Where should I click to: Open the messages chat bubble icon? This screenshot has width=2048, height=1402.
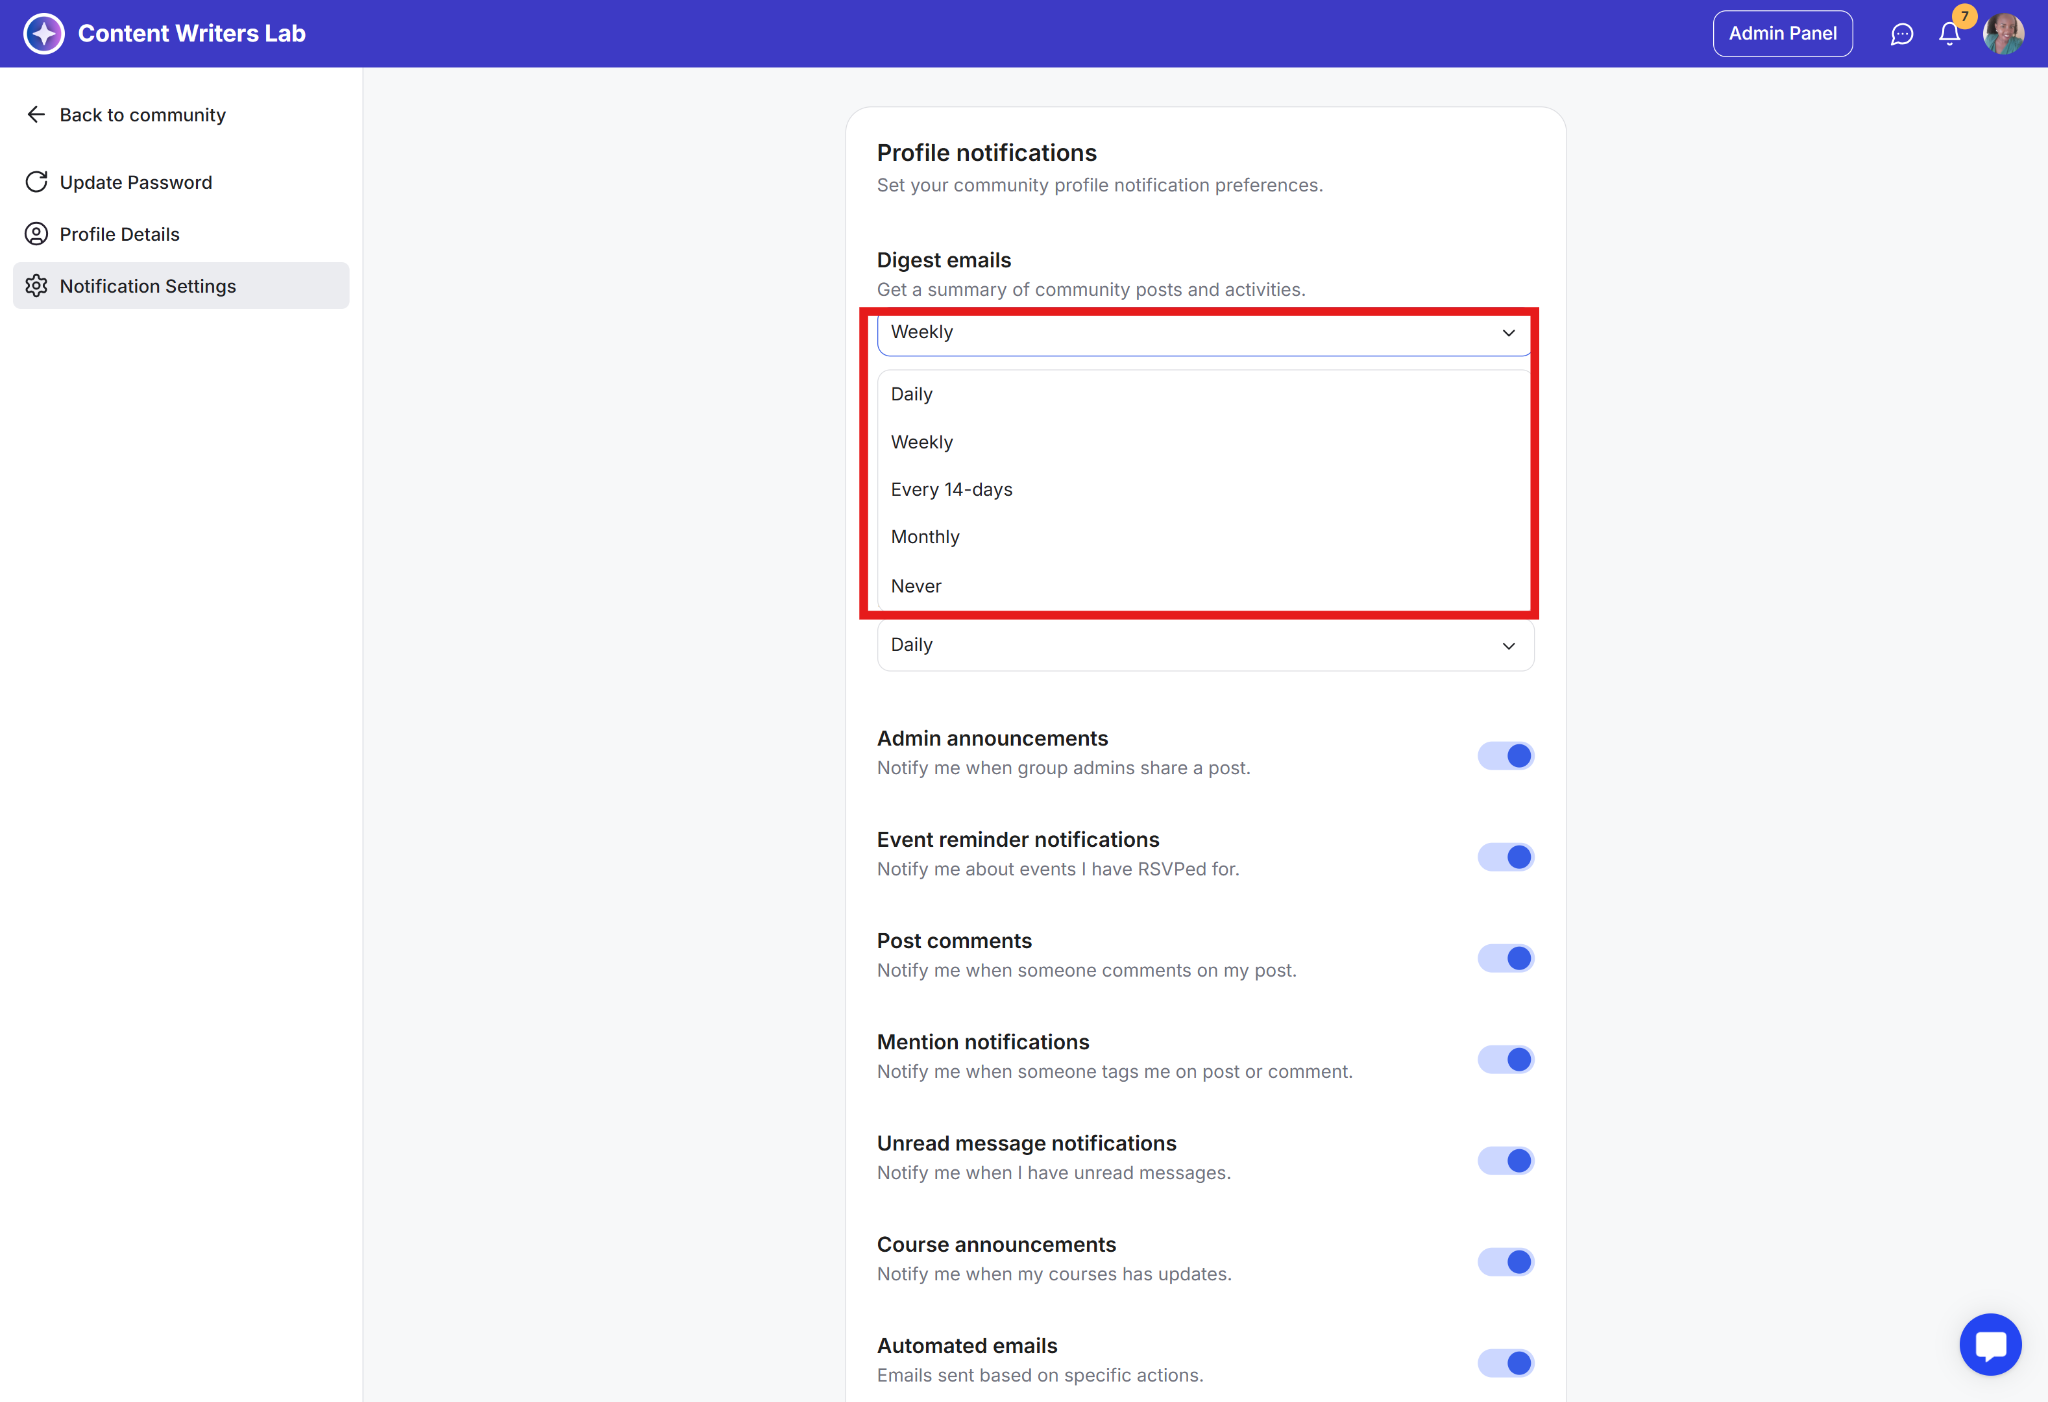[x=1901, y=34]
